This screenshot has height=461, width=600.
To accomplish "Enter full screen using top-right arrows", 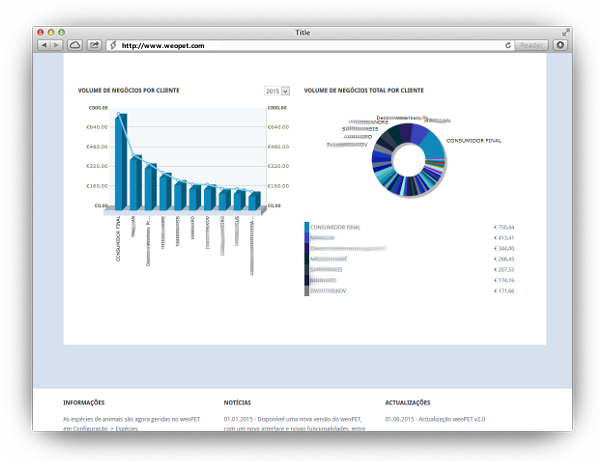I will coord(565,32).
